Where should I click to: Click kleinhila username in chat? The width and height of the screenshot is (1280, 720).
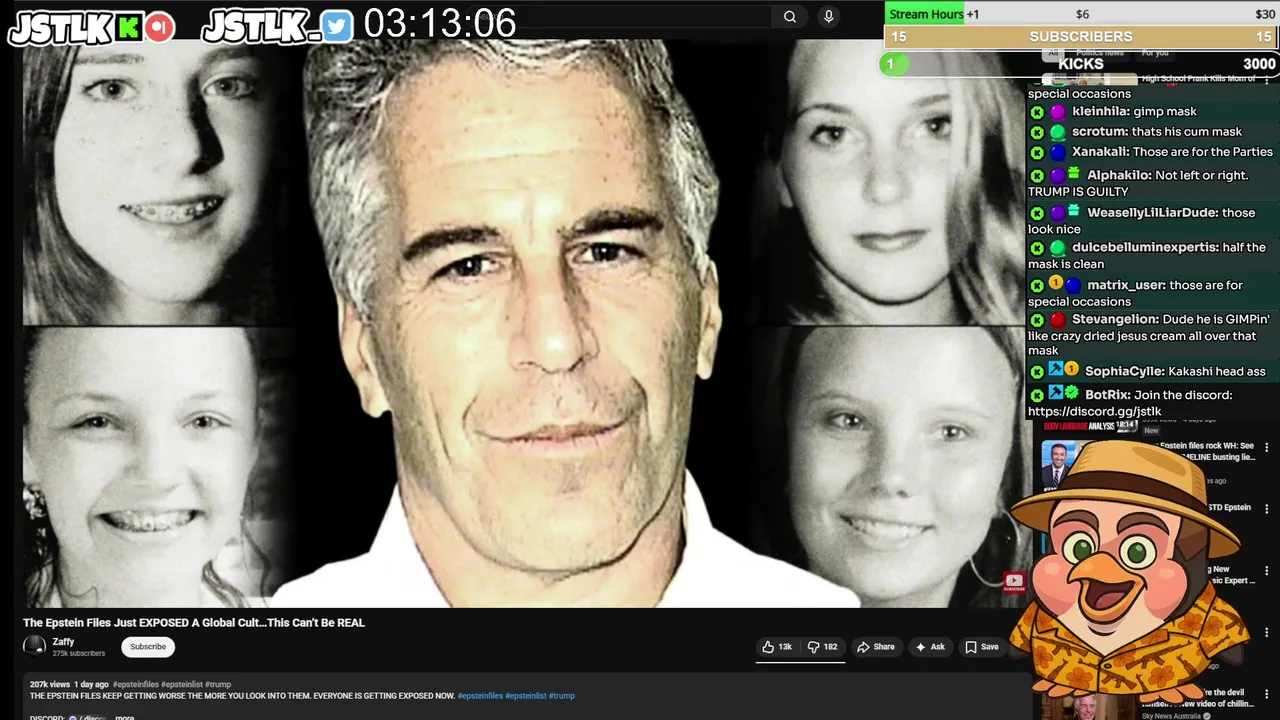coord(1100,112)
